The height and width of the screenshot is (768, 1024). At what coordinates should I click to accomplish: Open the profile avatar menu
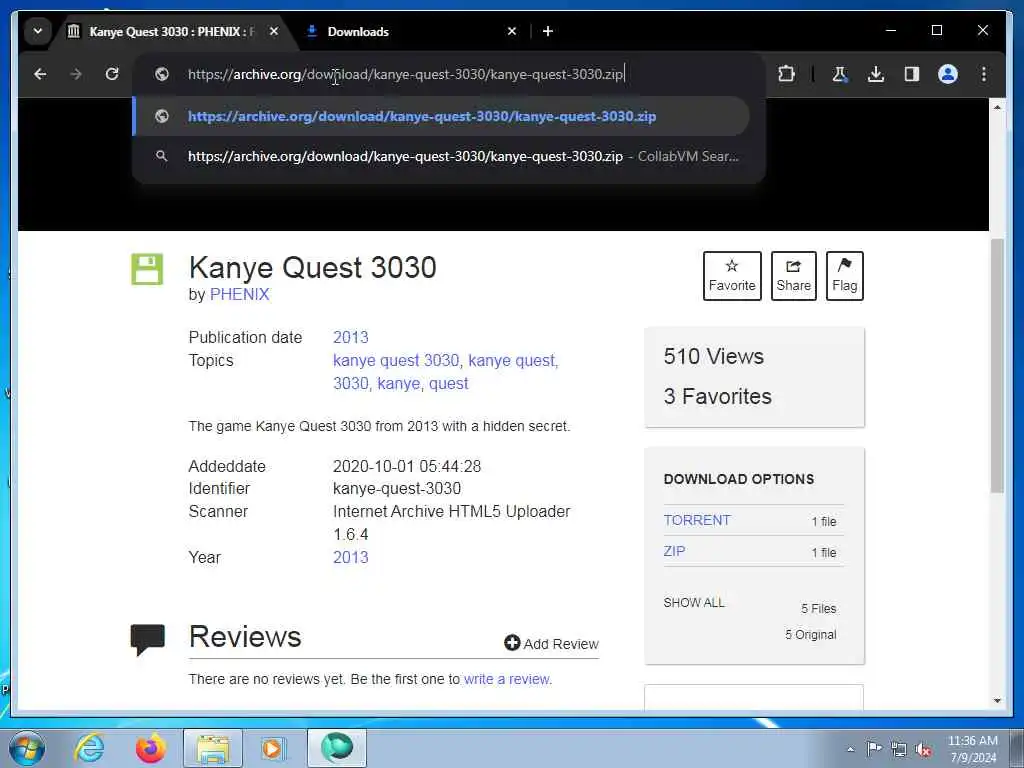(x=948, y=74)
